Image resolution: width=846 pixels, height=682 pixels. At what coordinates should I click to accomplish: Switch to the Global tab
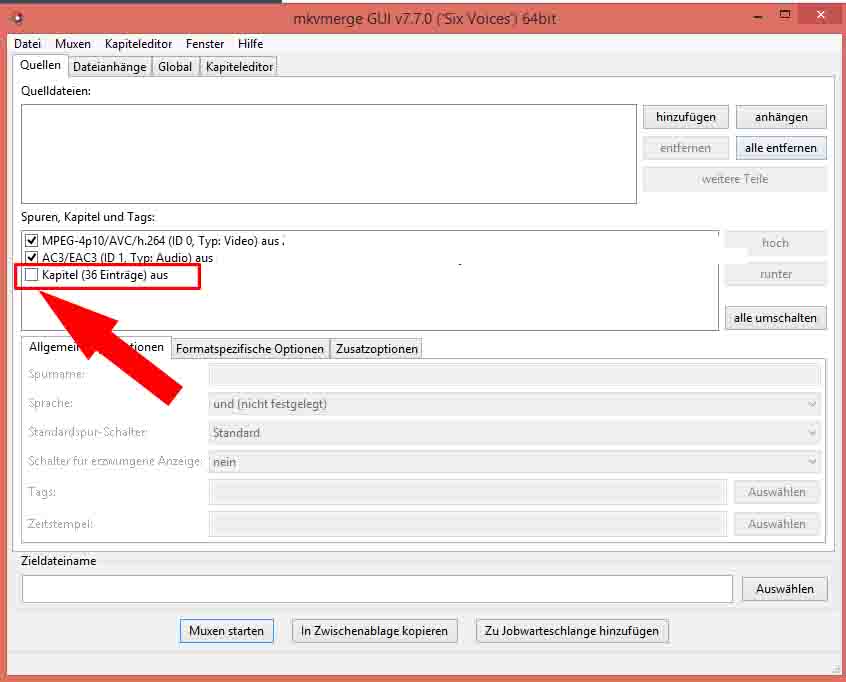point(175,67)
